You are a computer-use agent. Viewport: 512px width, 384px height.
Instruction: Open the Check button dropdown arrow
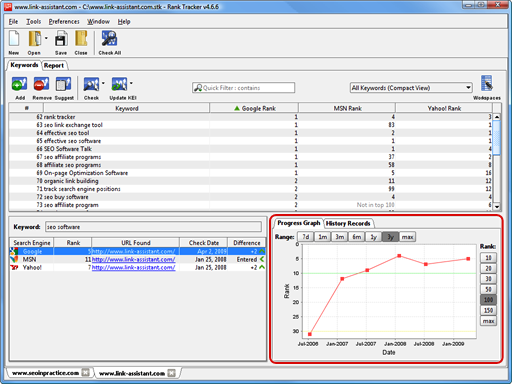click(103, 83)
